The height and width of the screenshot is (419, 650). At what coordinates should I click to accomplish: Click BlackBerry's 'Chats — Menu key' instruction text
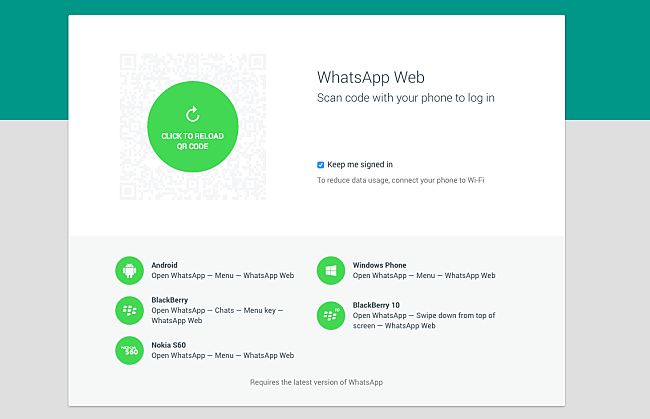click(217, 315)
